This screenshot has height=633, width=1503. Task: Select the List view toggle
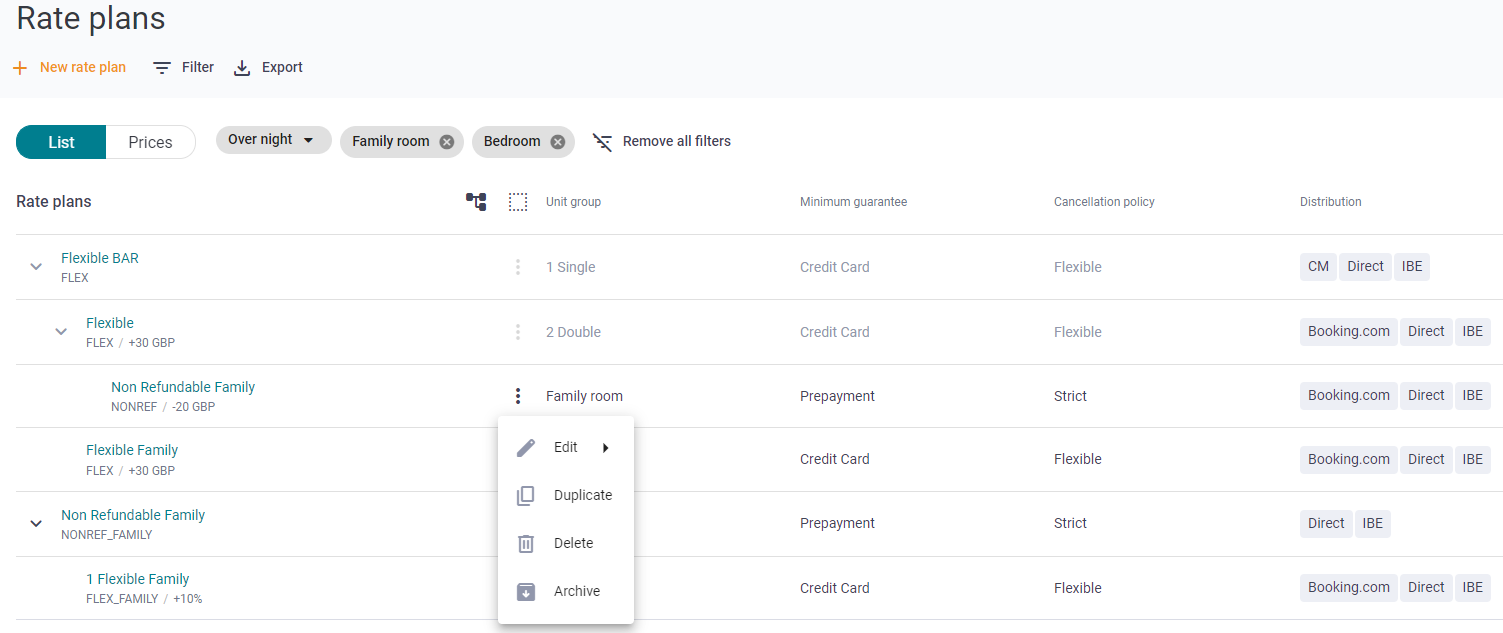coord(61,142)
